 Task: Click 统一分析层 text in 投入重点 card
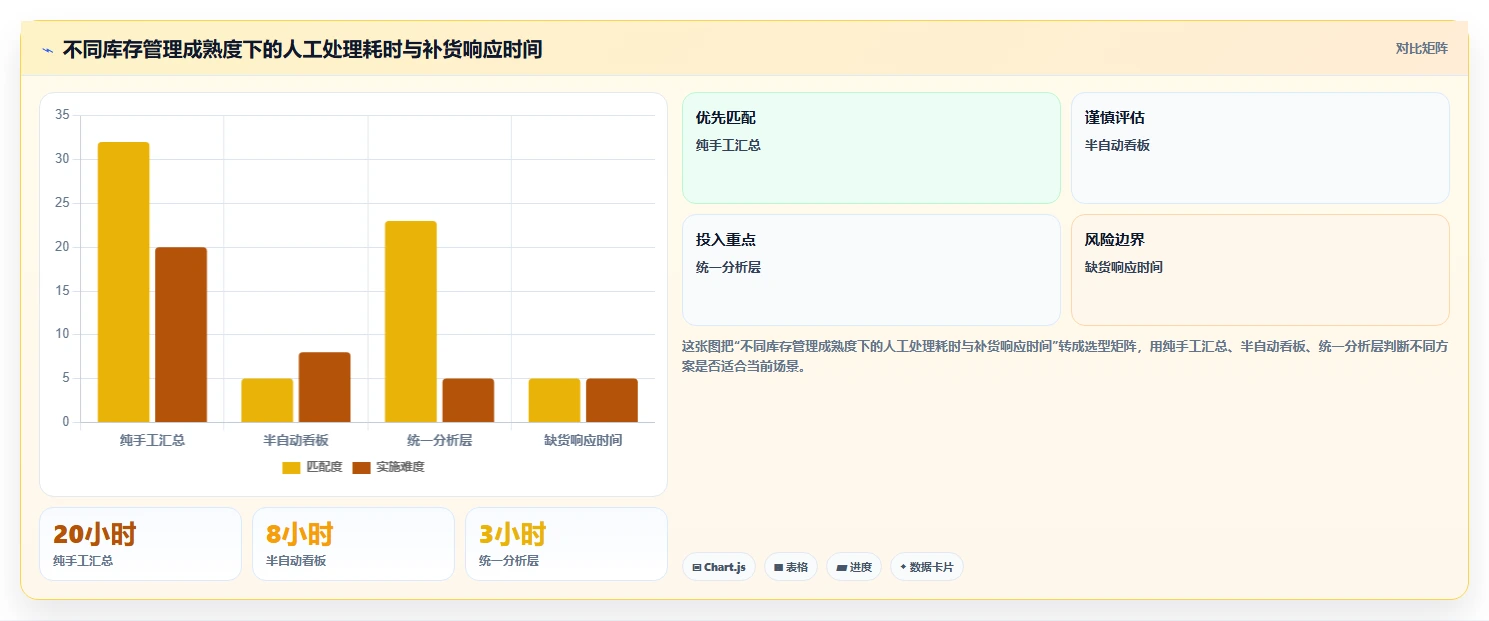click(x=728, y=267)
